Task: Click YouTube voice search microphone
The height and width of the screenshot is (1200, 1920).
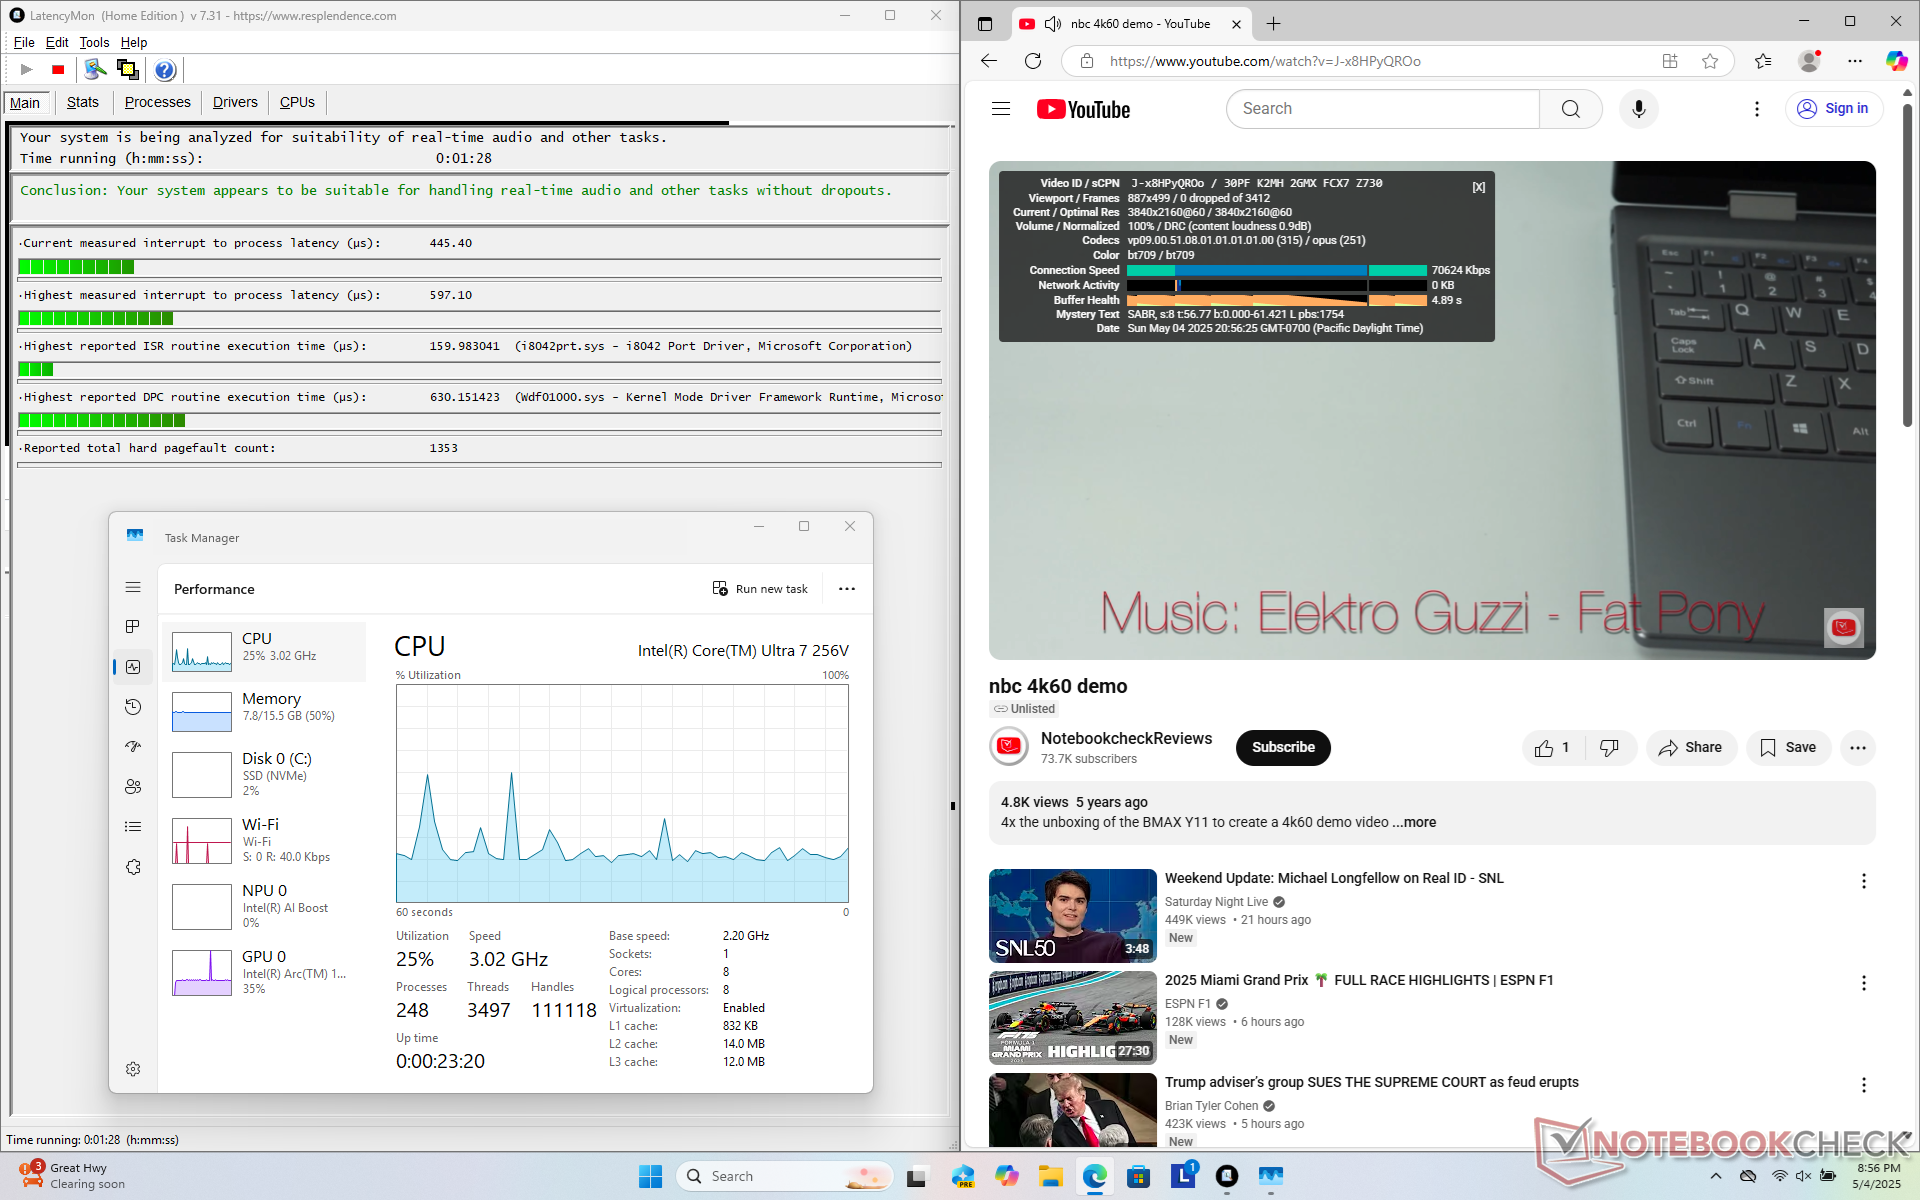Action: pos(1638,109)
